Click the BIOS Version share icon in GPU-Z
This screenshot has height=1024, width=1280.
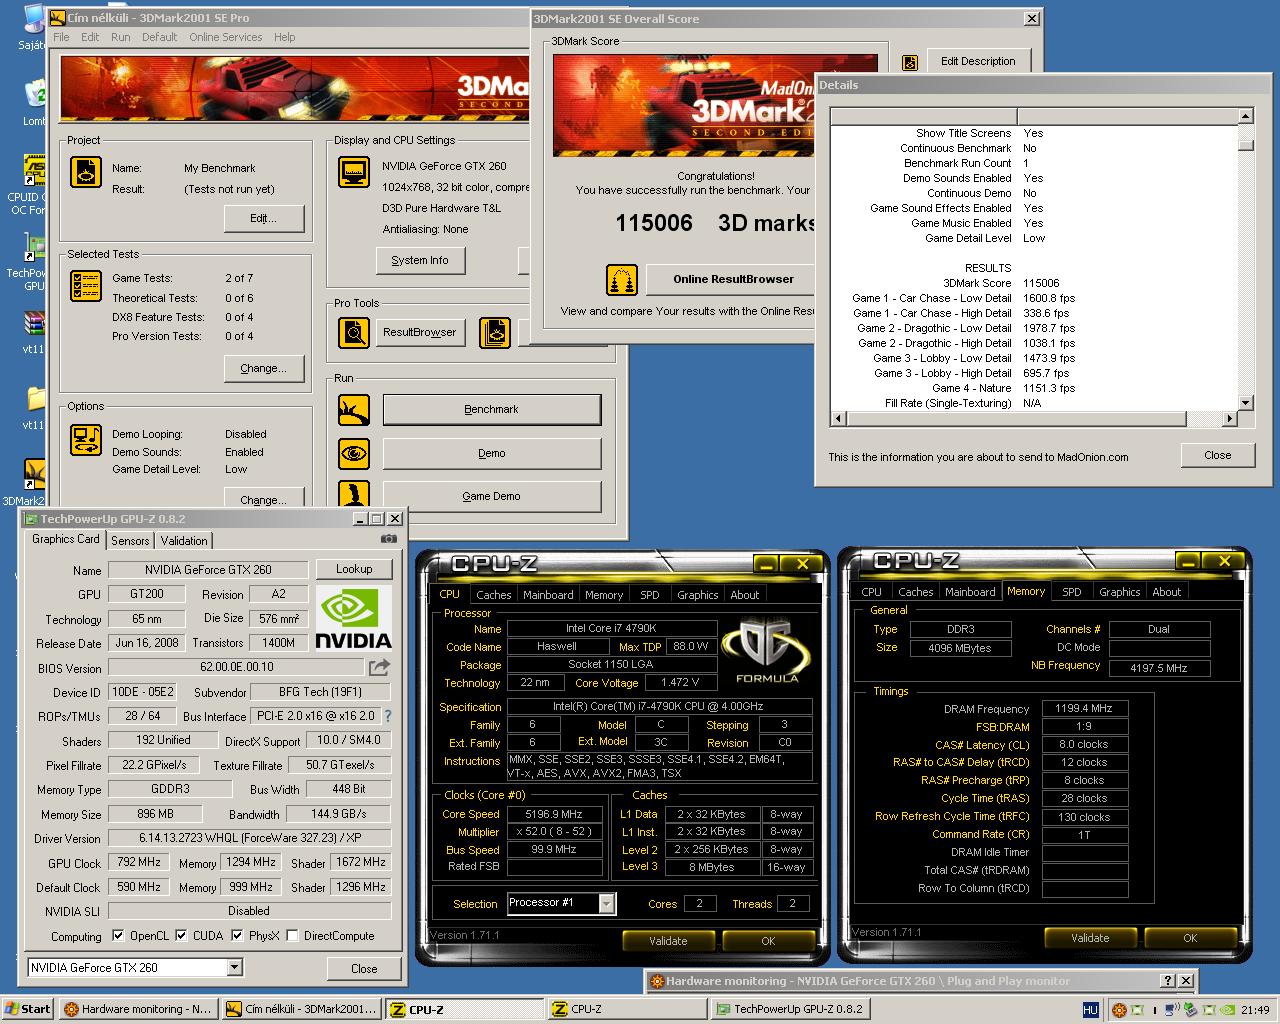point(379,667)
